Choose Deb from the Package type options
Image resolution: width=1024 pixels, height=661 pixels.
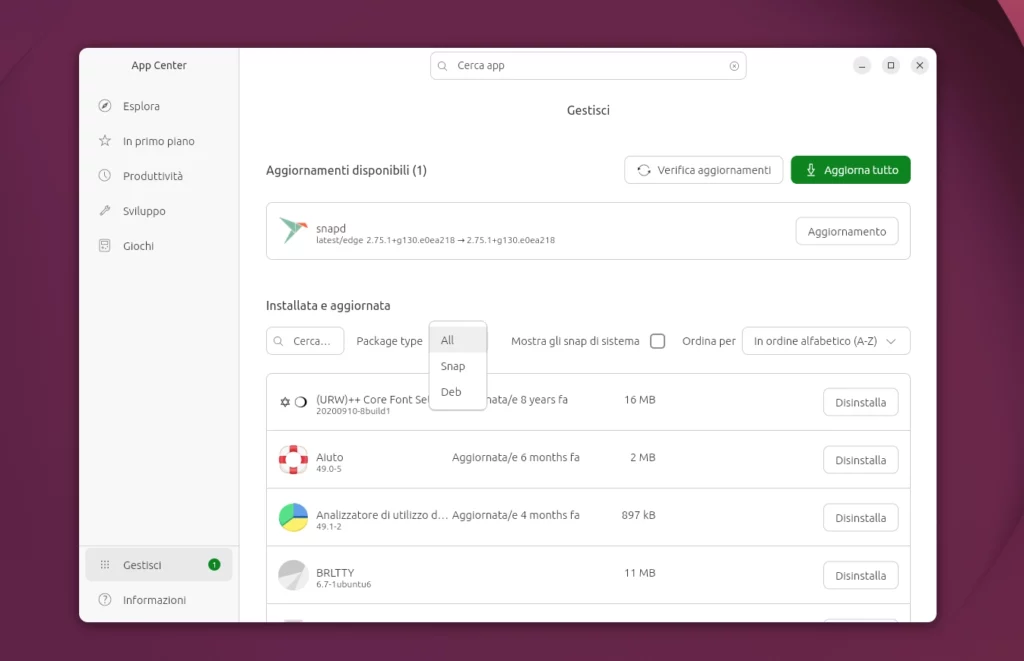tap(451, 392)
